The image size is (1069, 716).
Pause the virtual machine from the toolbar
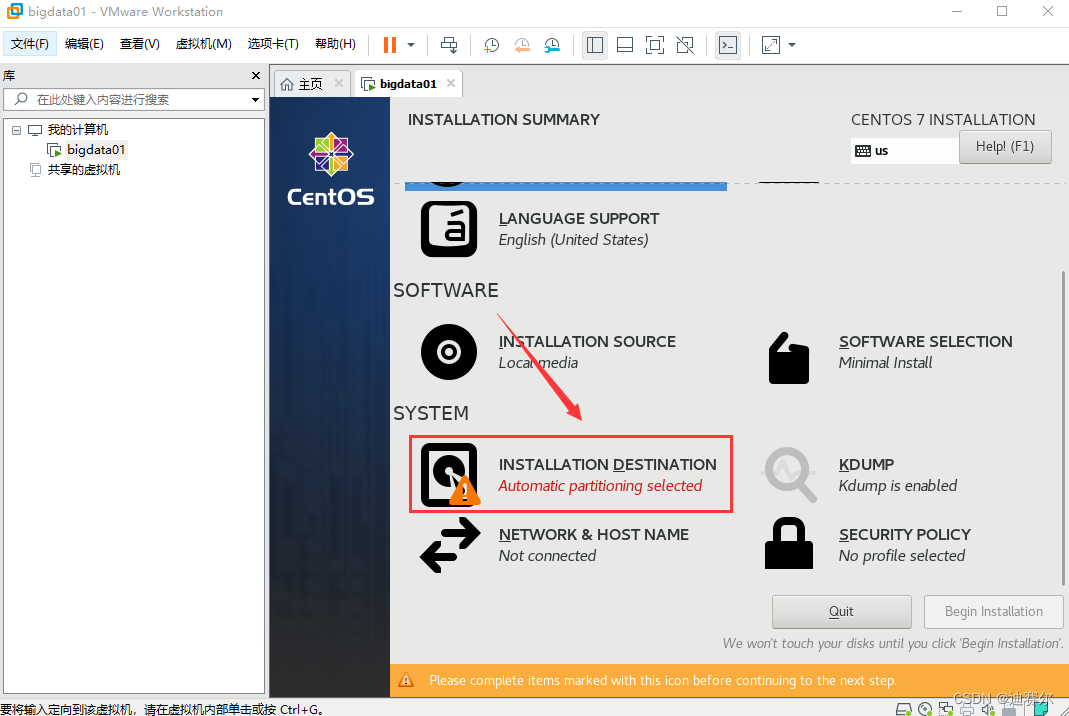[390, 45]
